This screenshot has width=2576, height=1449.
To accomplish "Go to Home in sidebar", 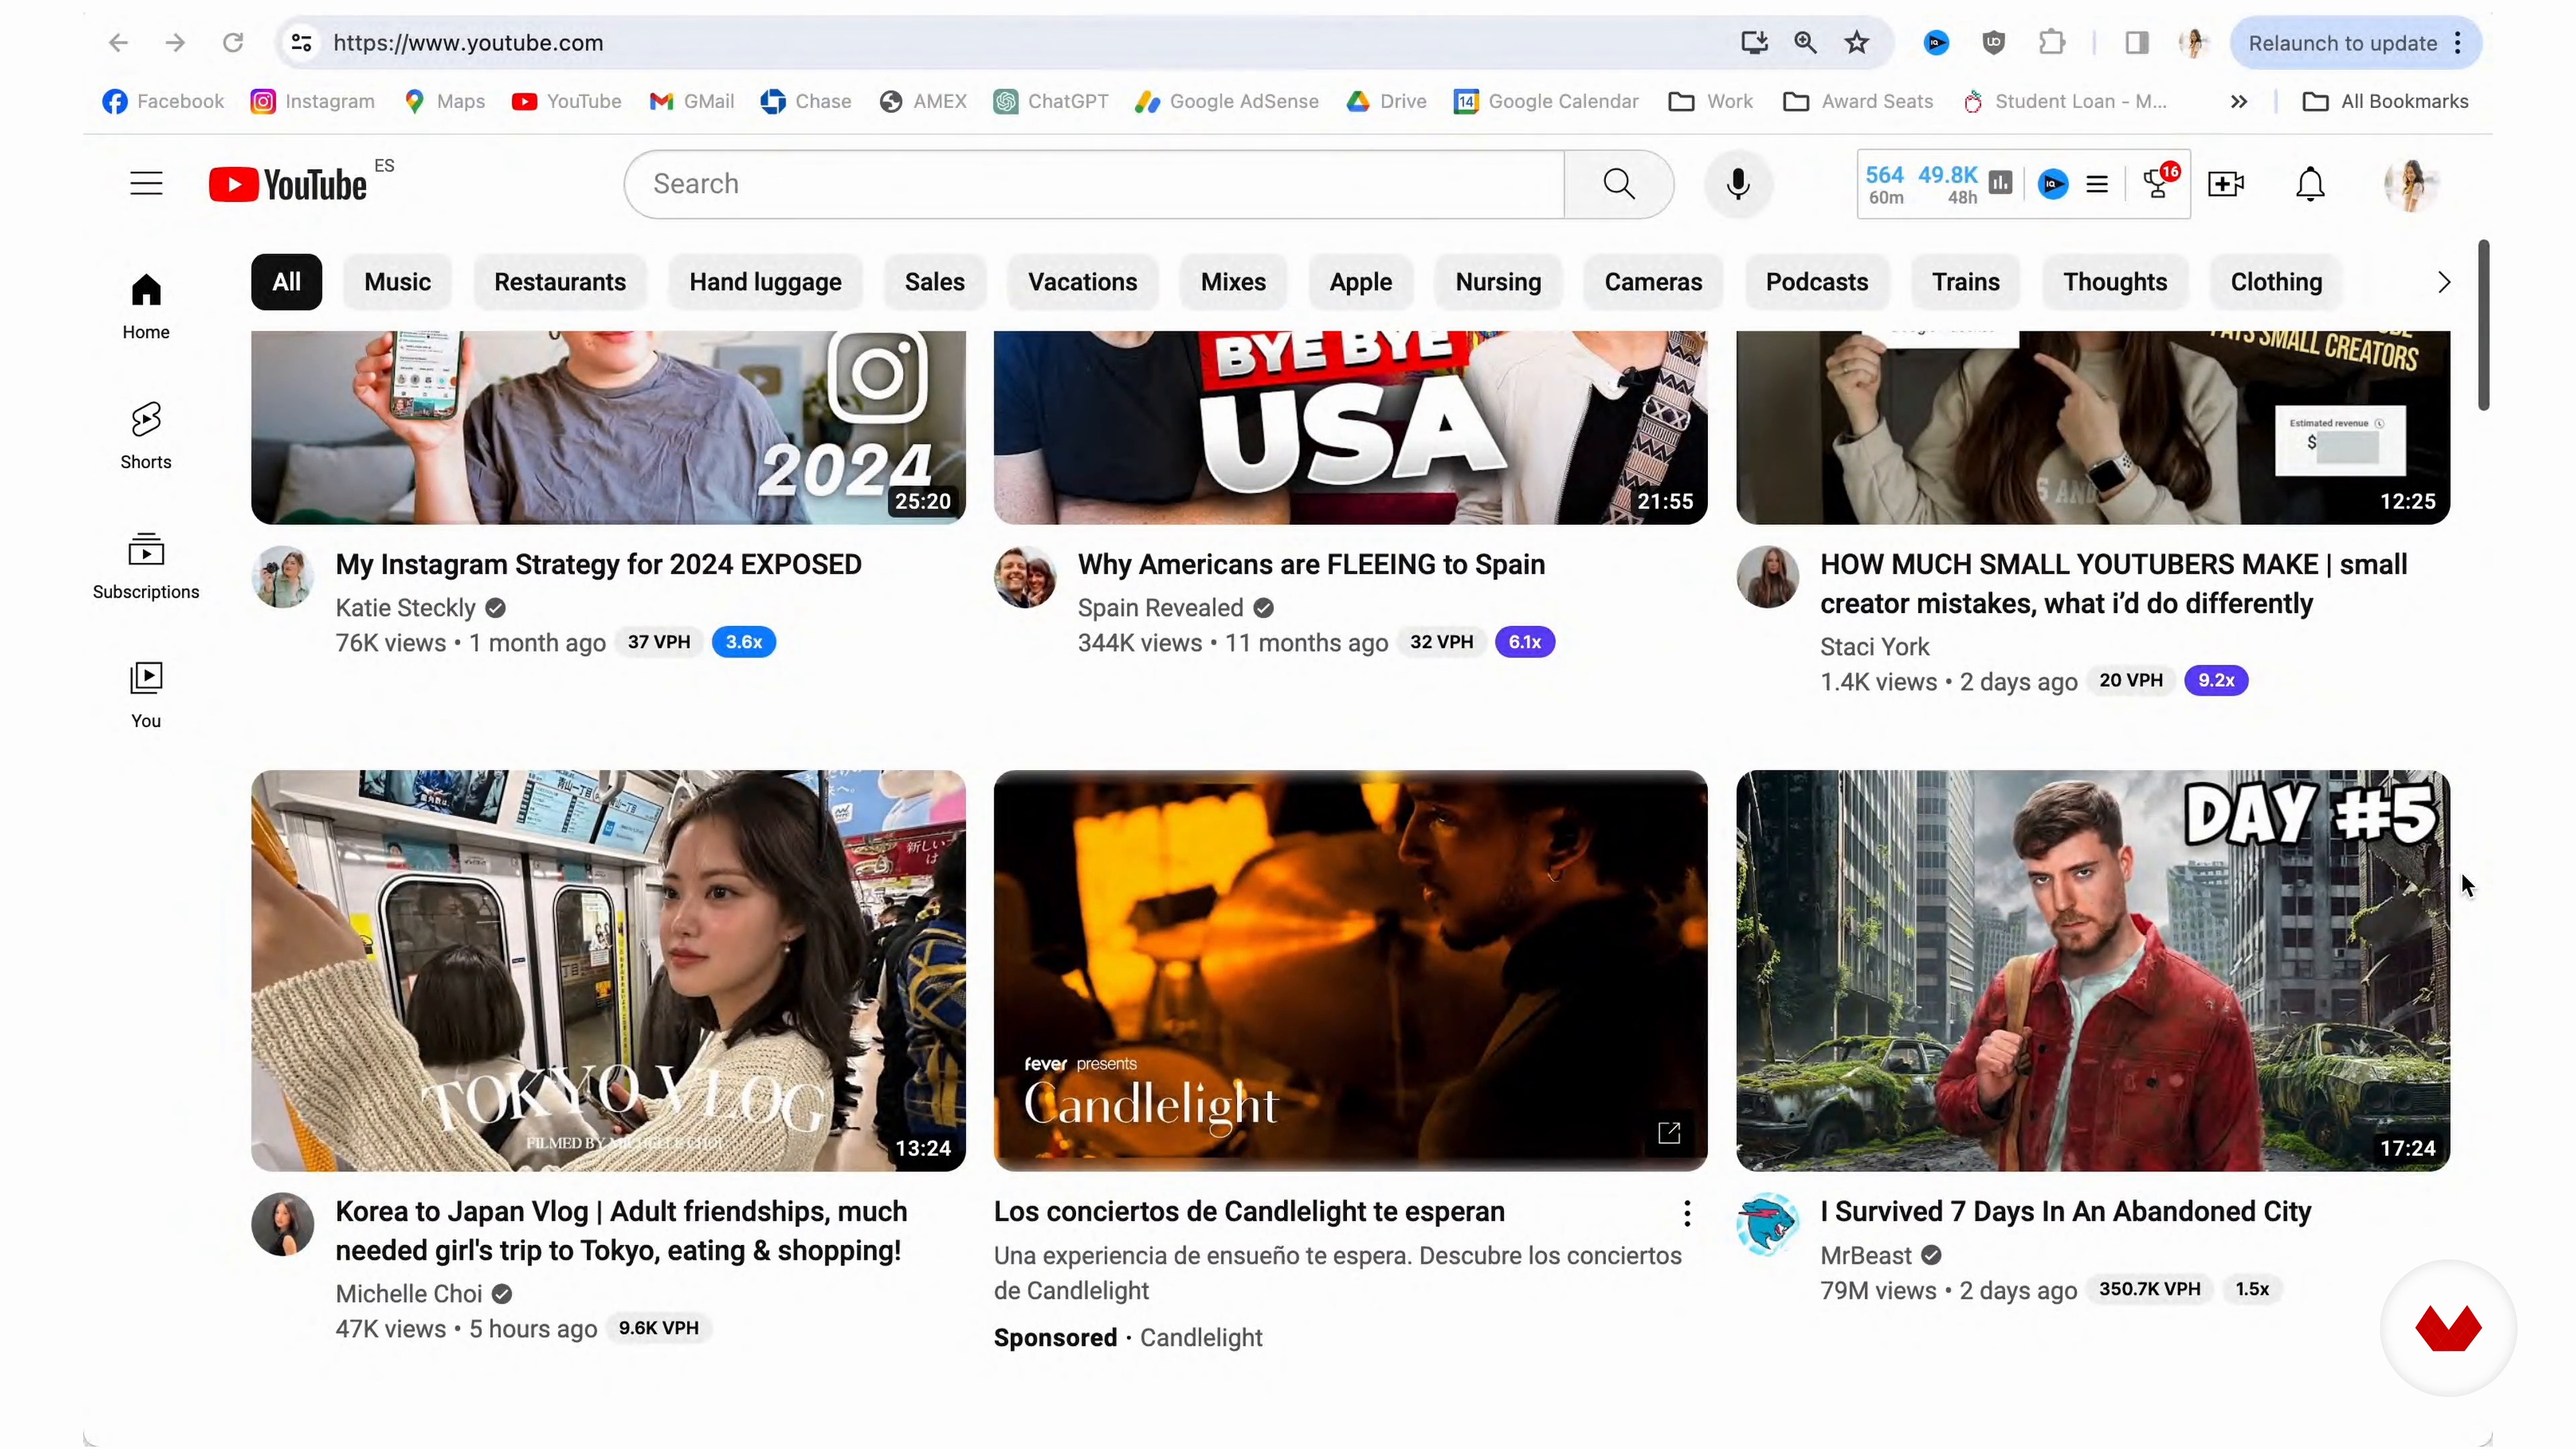I will [146, 306].
